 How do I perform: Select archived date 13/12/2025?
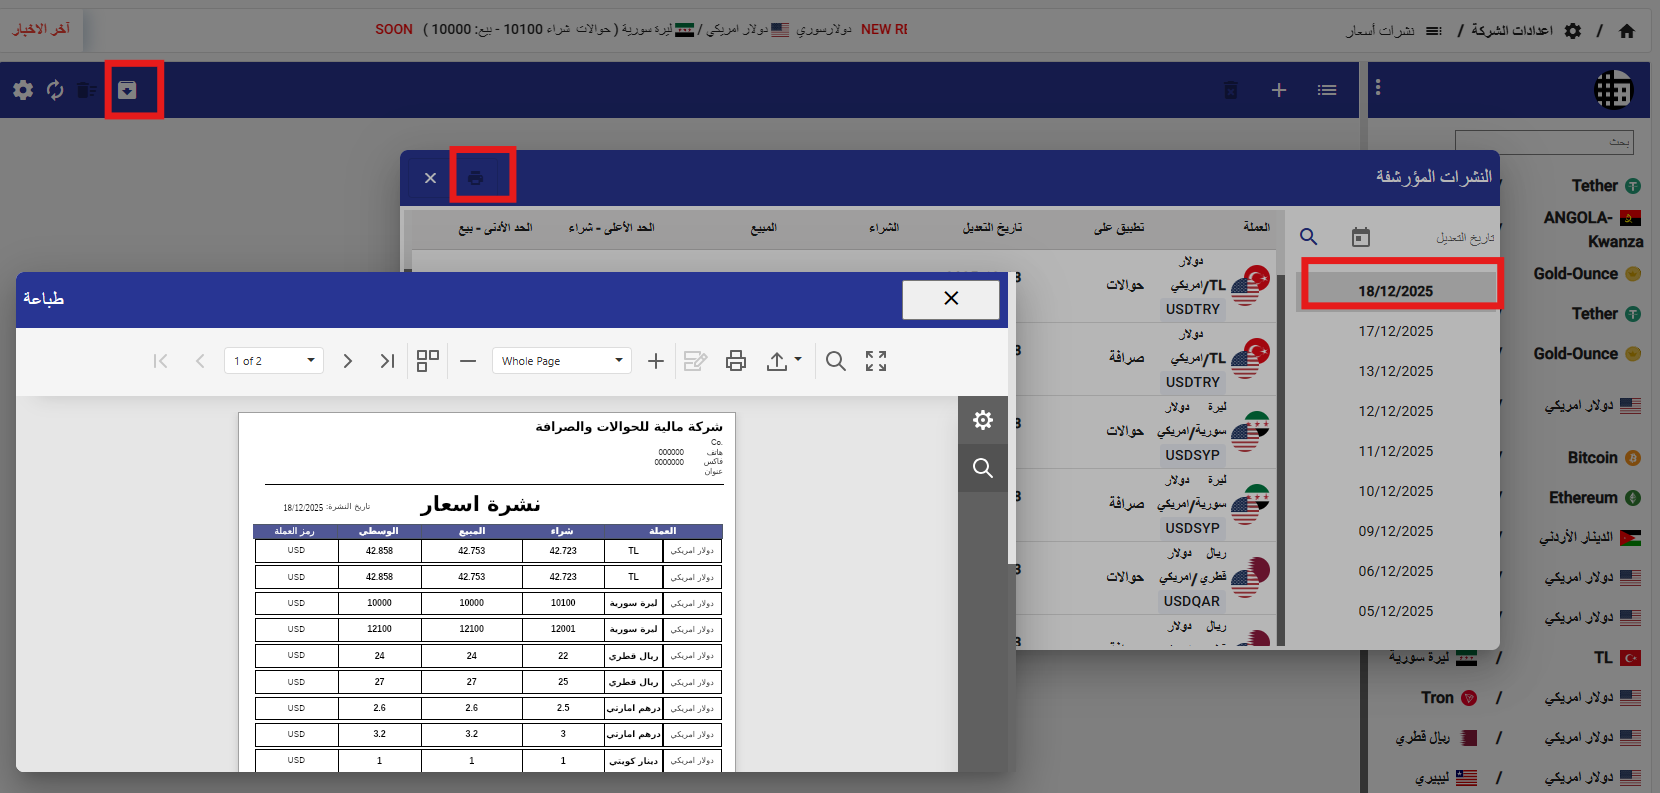tap(1395, 371)
